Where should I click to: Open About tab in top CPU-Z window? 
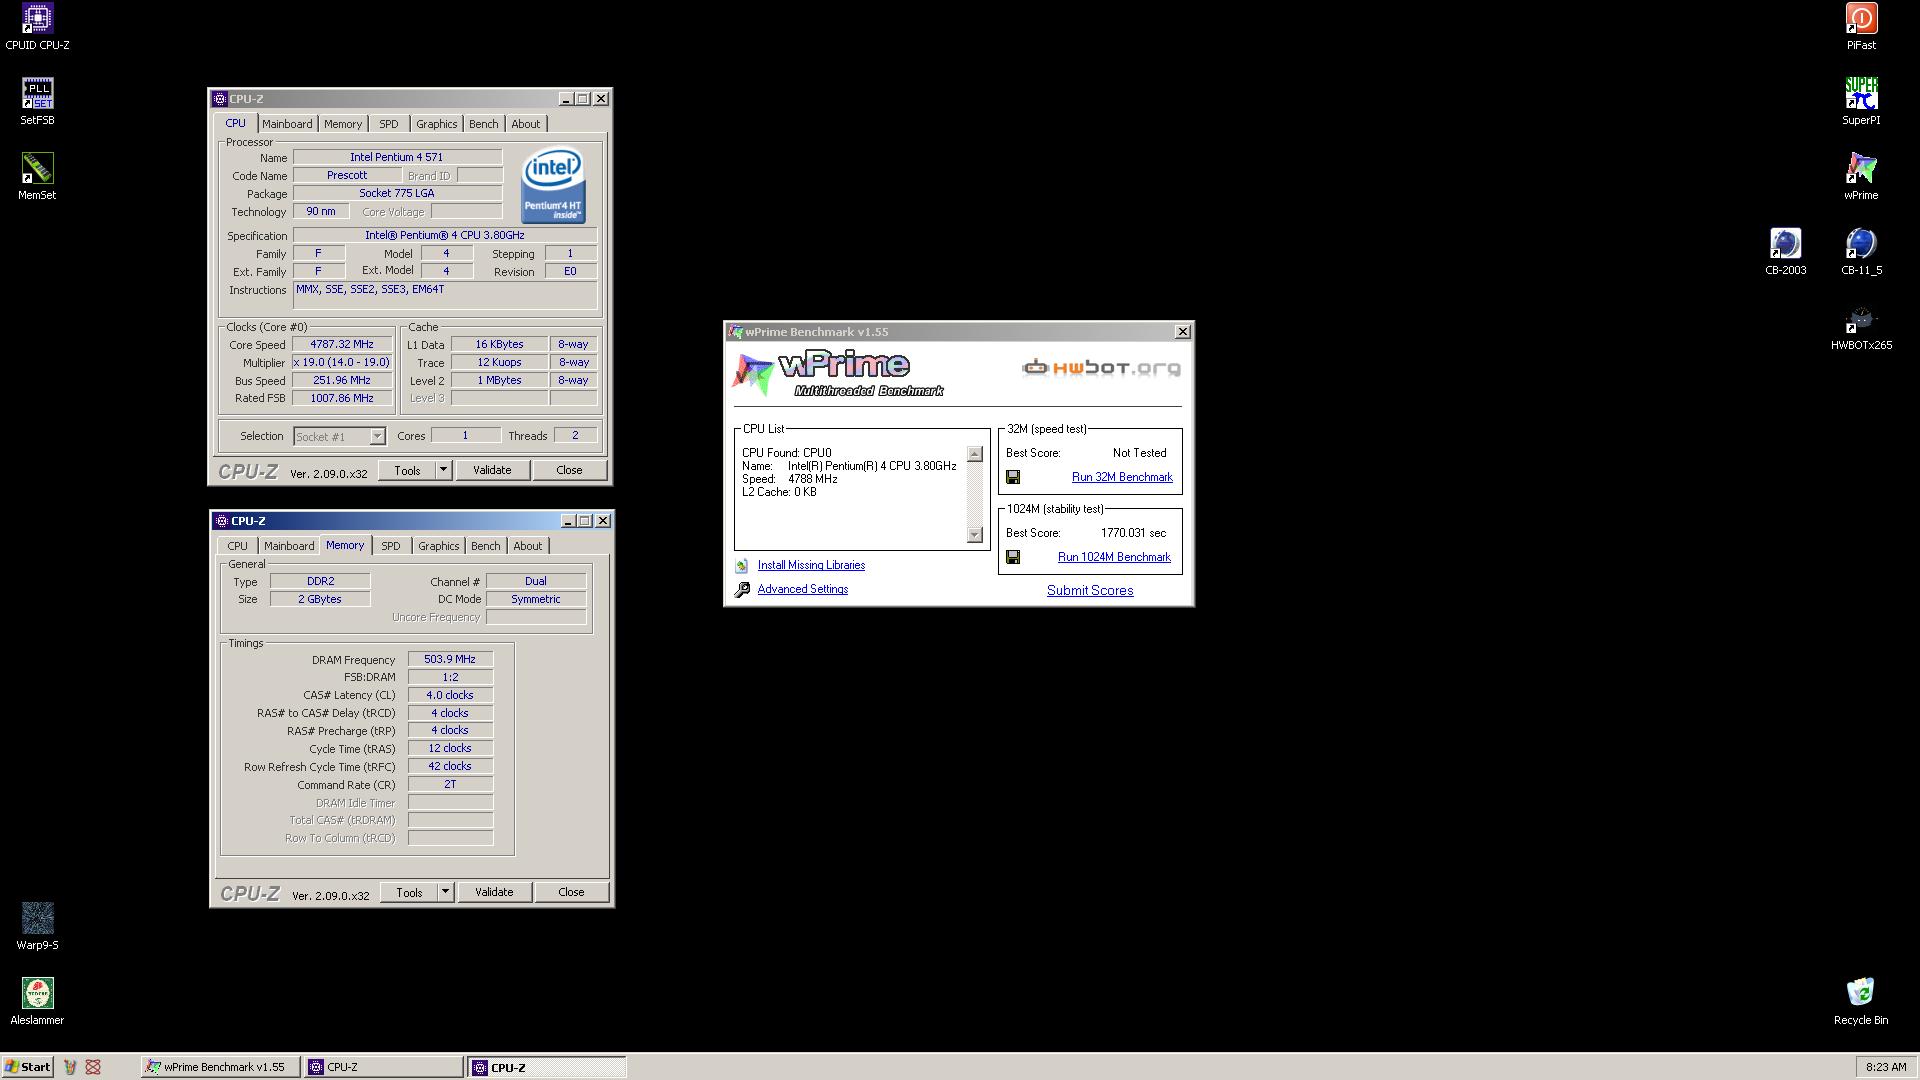coord(526,124)
